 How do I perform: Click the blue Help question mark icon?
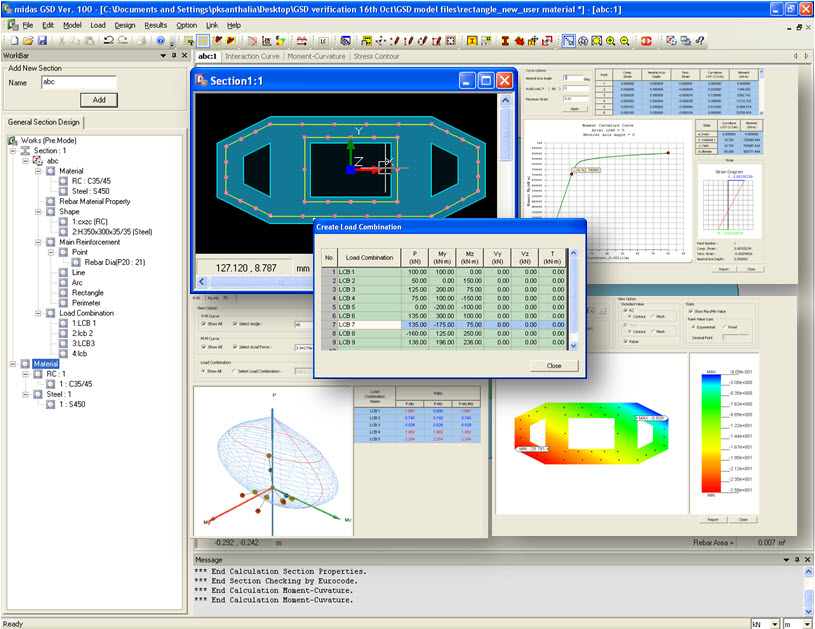[x=159, y=41]
